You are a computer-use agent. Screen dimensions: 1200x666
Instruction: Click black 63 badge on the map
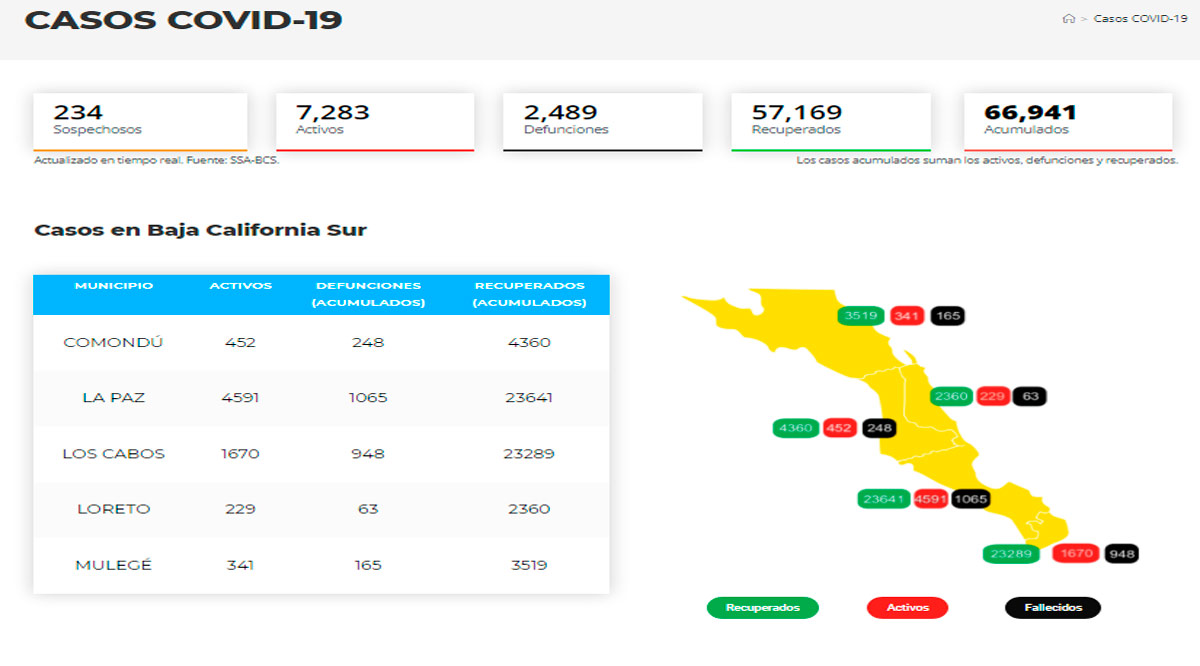click(x=1029, y=396)
